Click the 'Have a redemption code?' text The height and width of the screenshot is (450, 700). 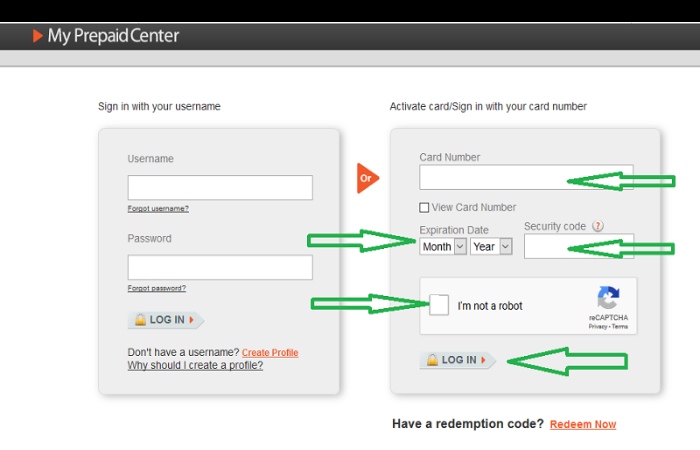pos(468,424)
